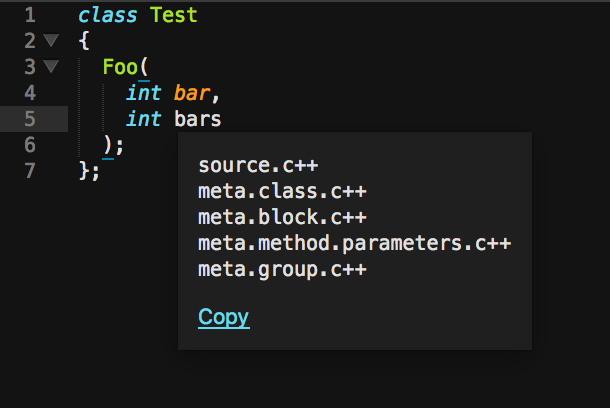The height and width of the screenshot is (408, 610).
Task: Click the 'Test' class name
Action: pos(174,16)
